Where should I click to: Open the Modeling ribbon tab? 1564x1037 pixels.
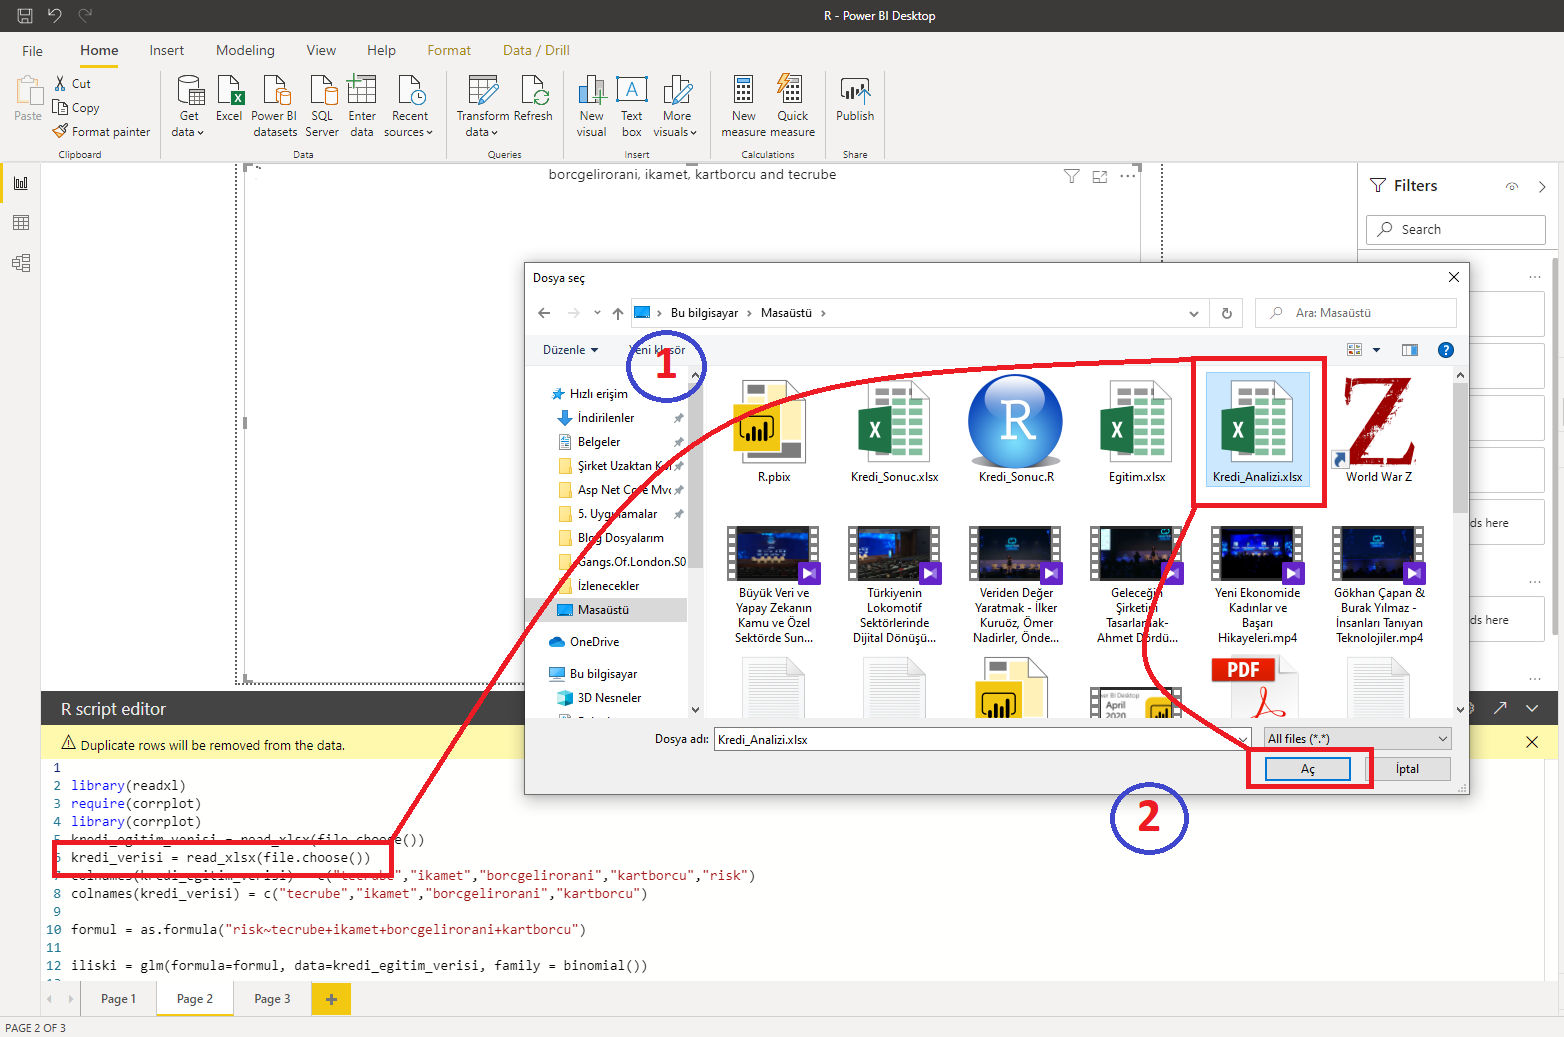click(245, 50)
